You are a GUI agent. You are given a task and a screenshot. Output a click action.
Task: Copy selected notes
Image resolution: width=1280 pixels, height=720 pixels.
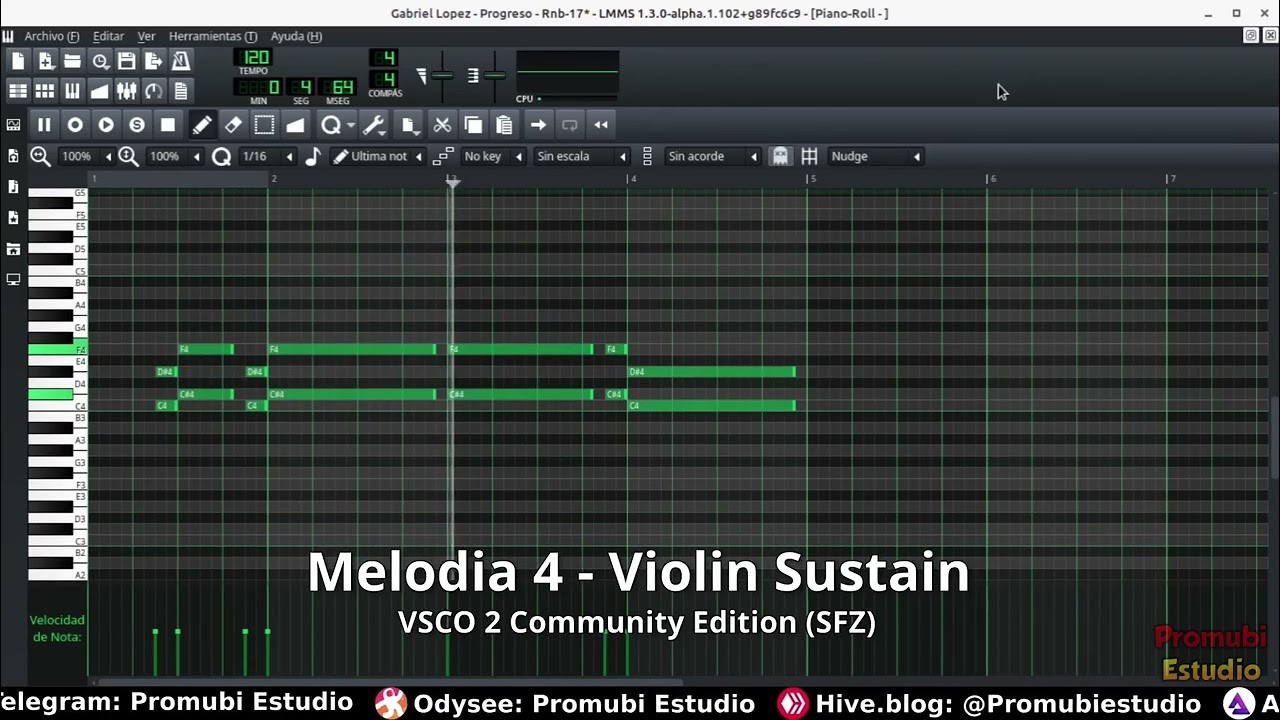pos(473,125)
